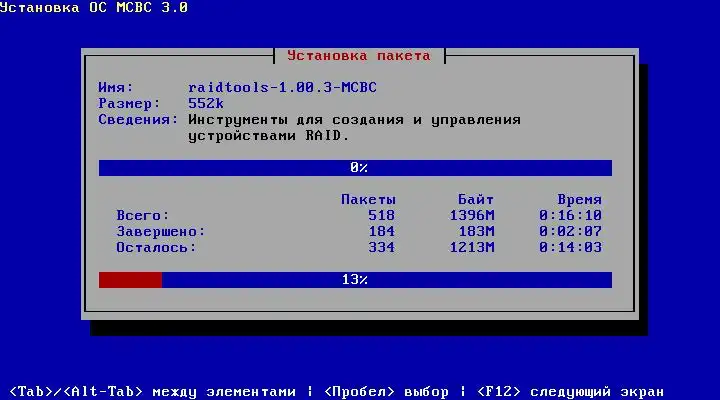Click the '<F12> следующий экран' hint
Screen dimensions: 720x400
point(570,392)
